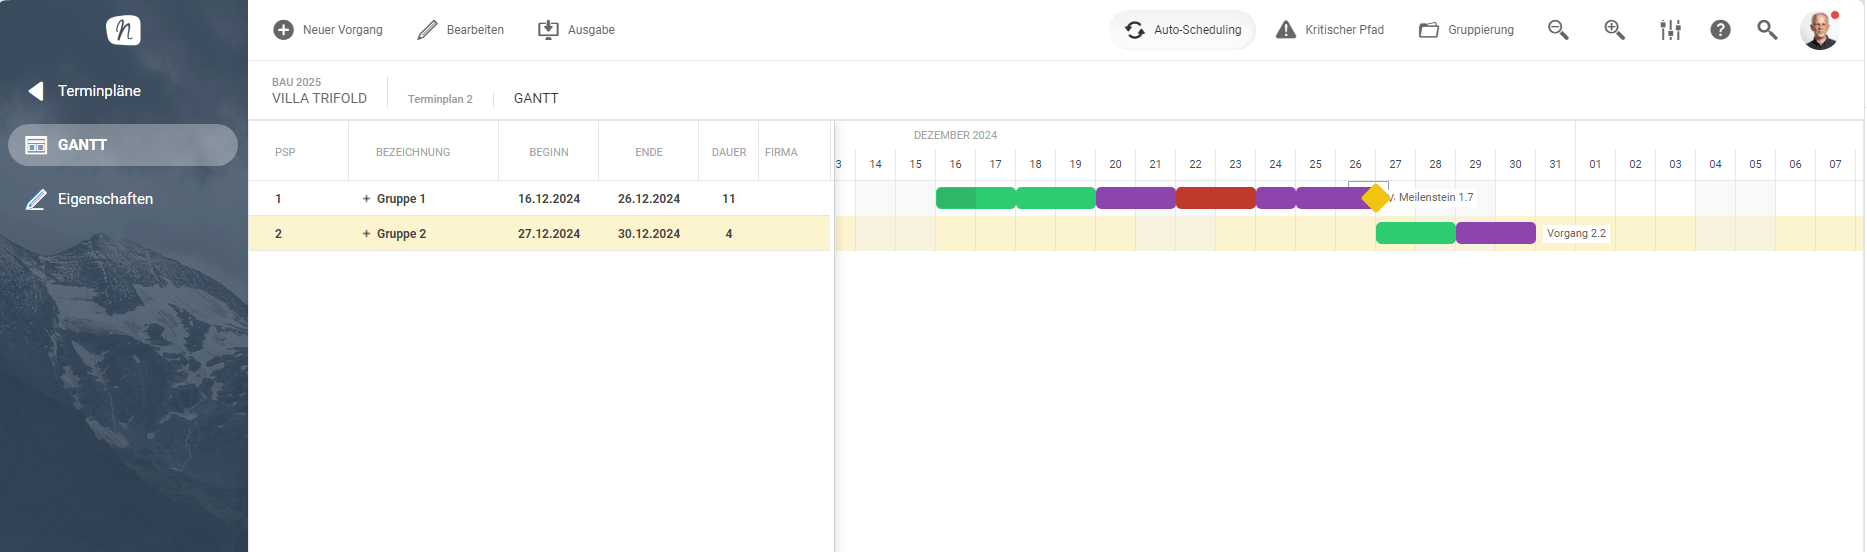Click the yellow Meilenstein 1.7 diamond

click(1376, 198)
